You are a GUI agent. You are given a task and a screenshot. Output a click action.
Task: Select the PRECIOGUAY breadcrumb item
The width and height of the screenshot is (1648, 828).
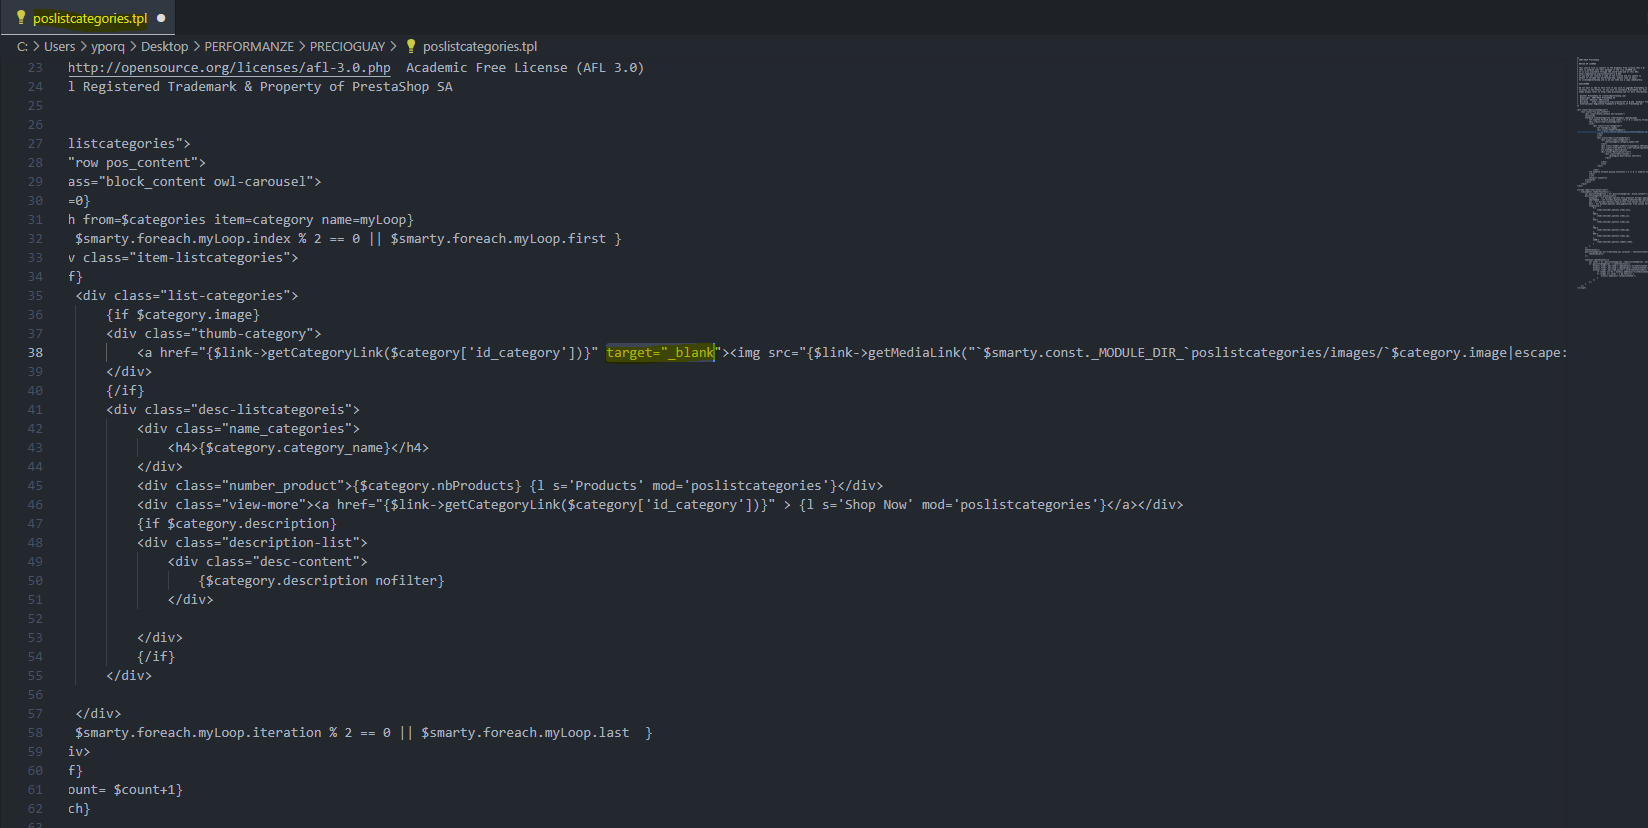pyautogui.click(x=347, y=46)
